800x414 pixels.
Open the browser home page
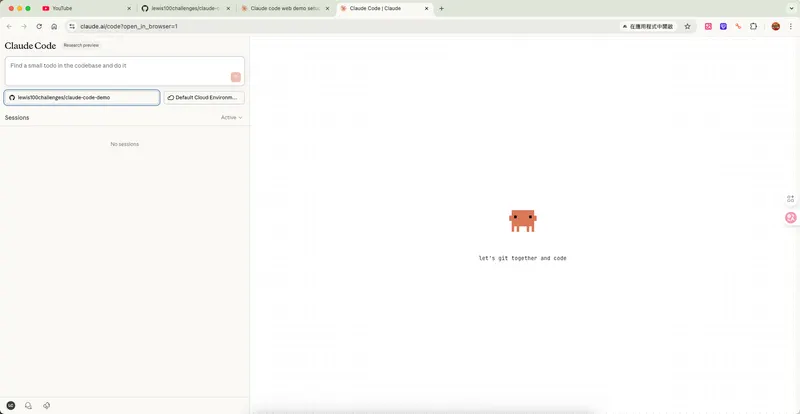54,27
